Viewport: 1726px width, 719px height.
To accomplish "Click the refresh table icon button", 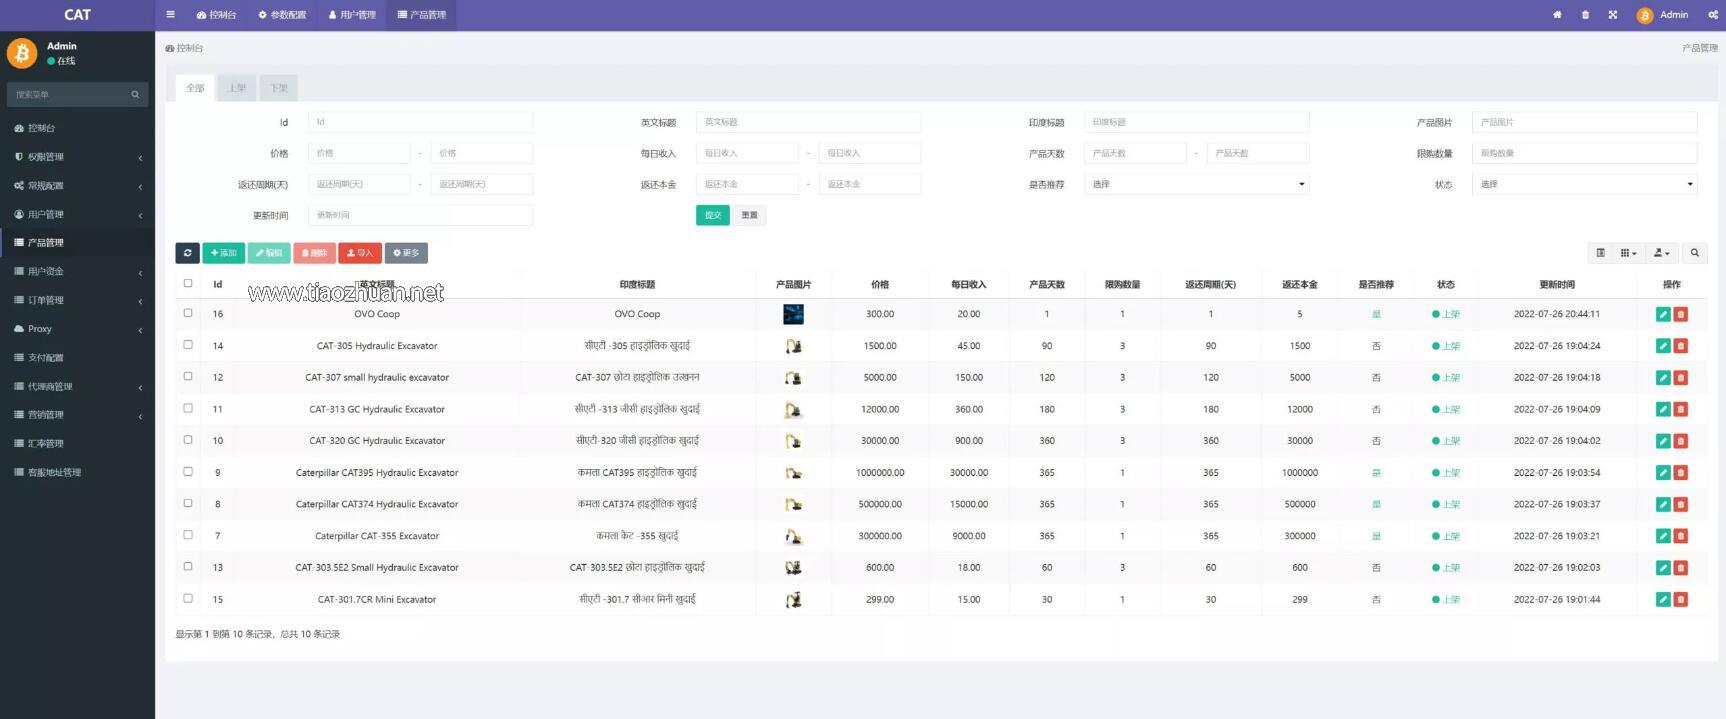I will [187, 253].
